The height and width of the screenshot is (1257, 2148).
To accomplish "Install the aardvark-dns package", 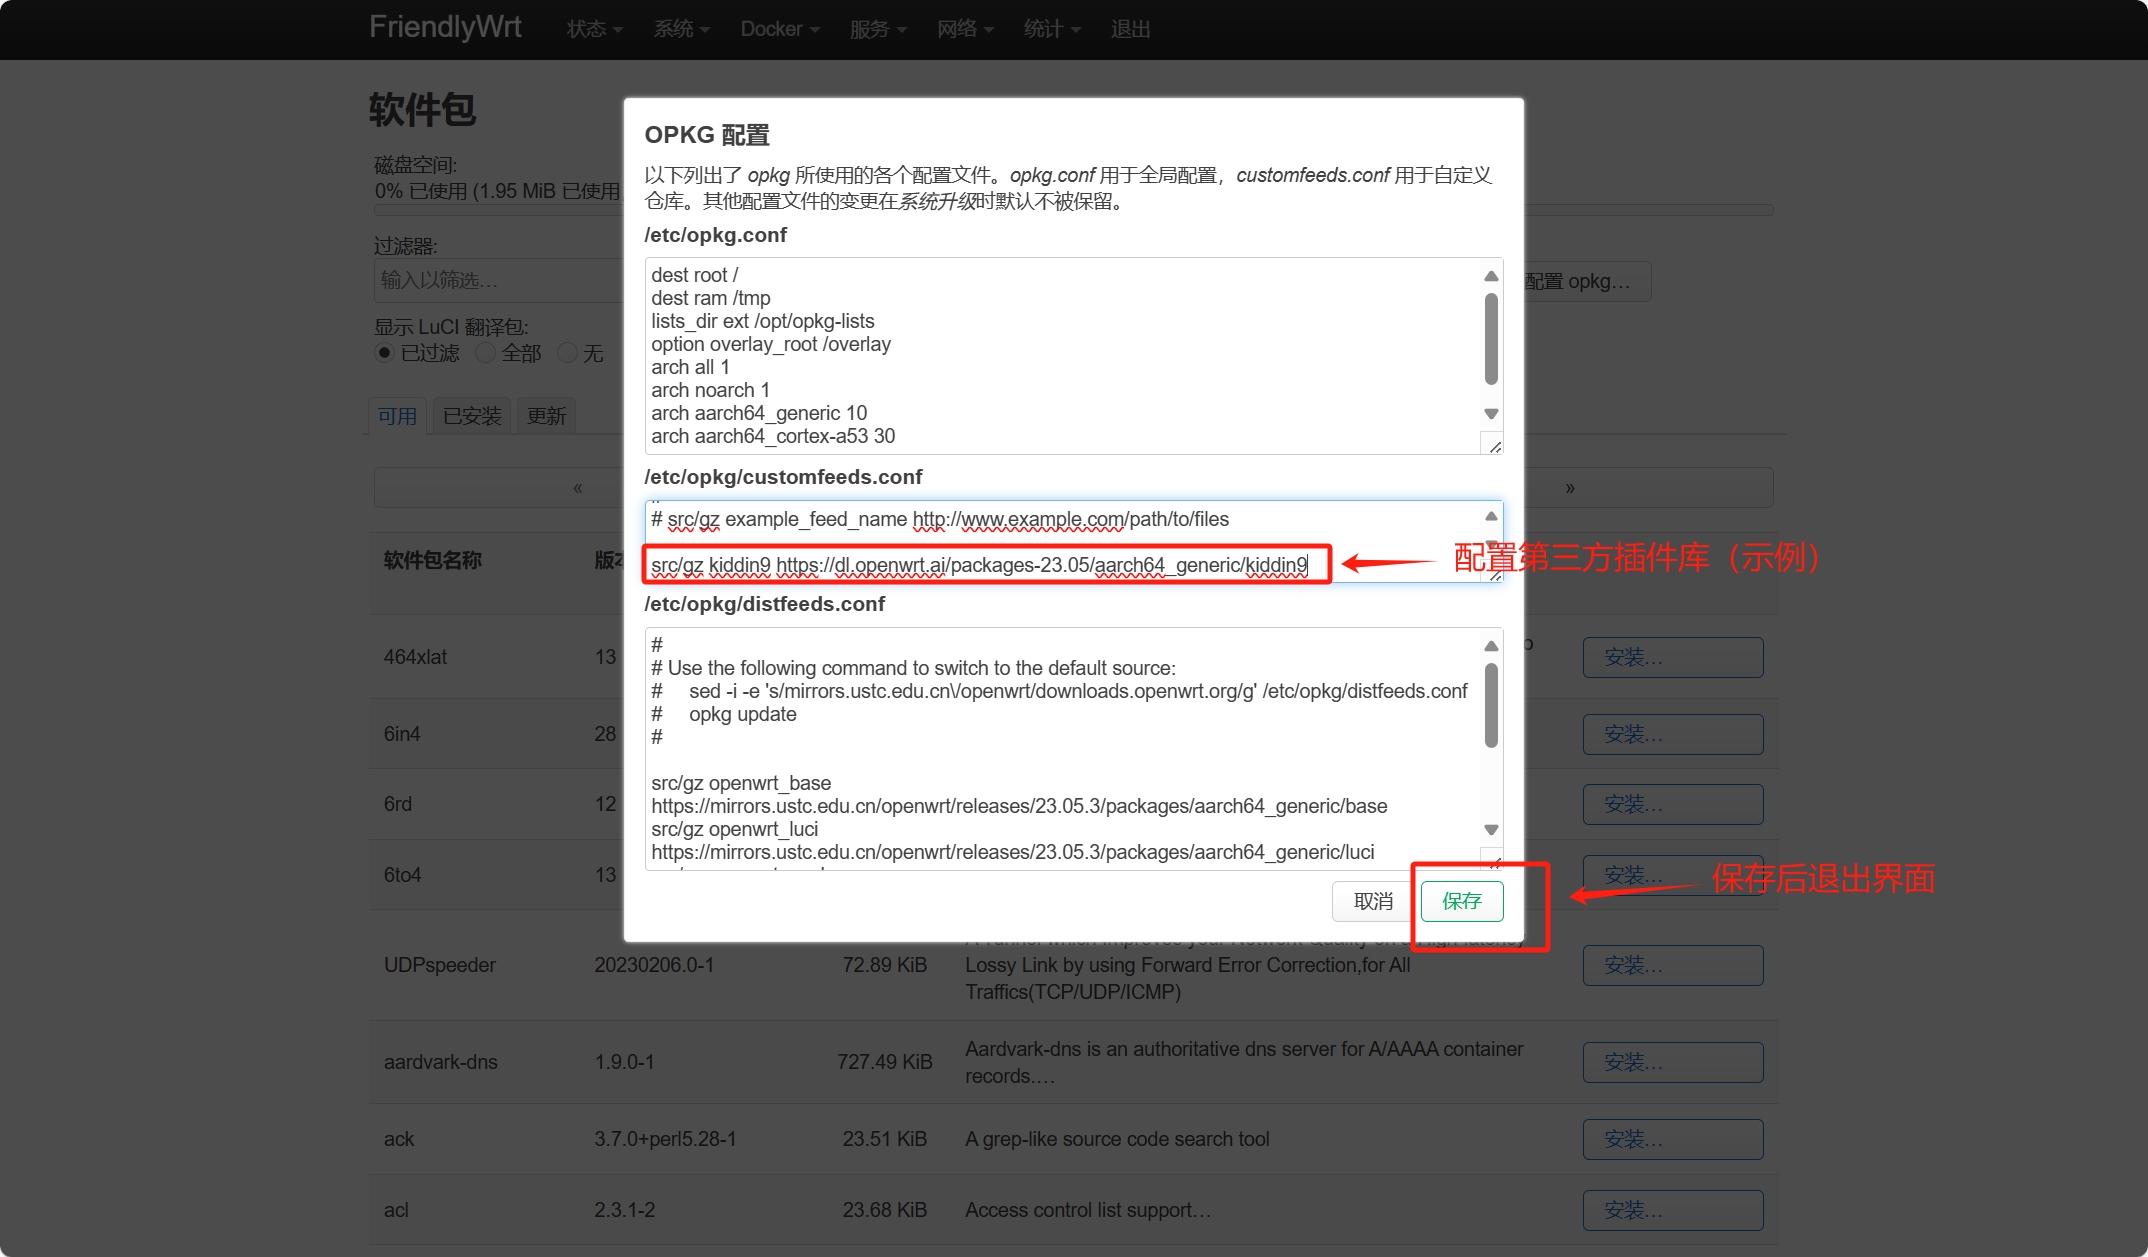I will (1673, 1062).
